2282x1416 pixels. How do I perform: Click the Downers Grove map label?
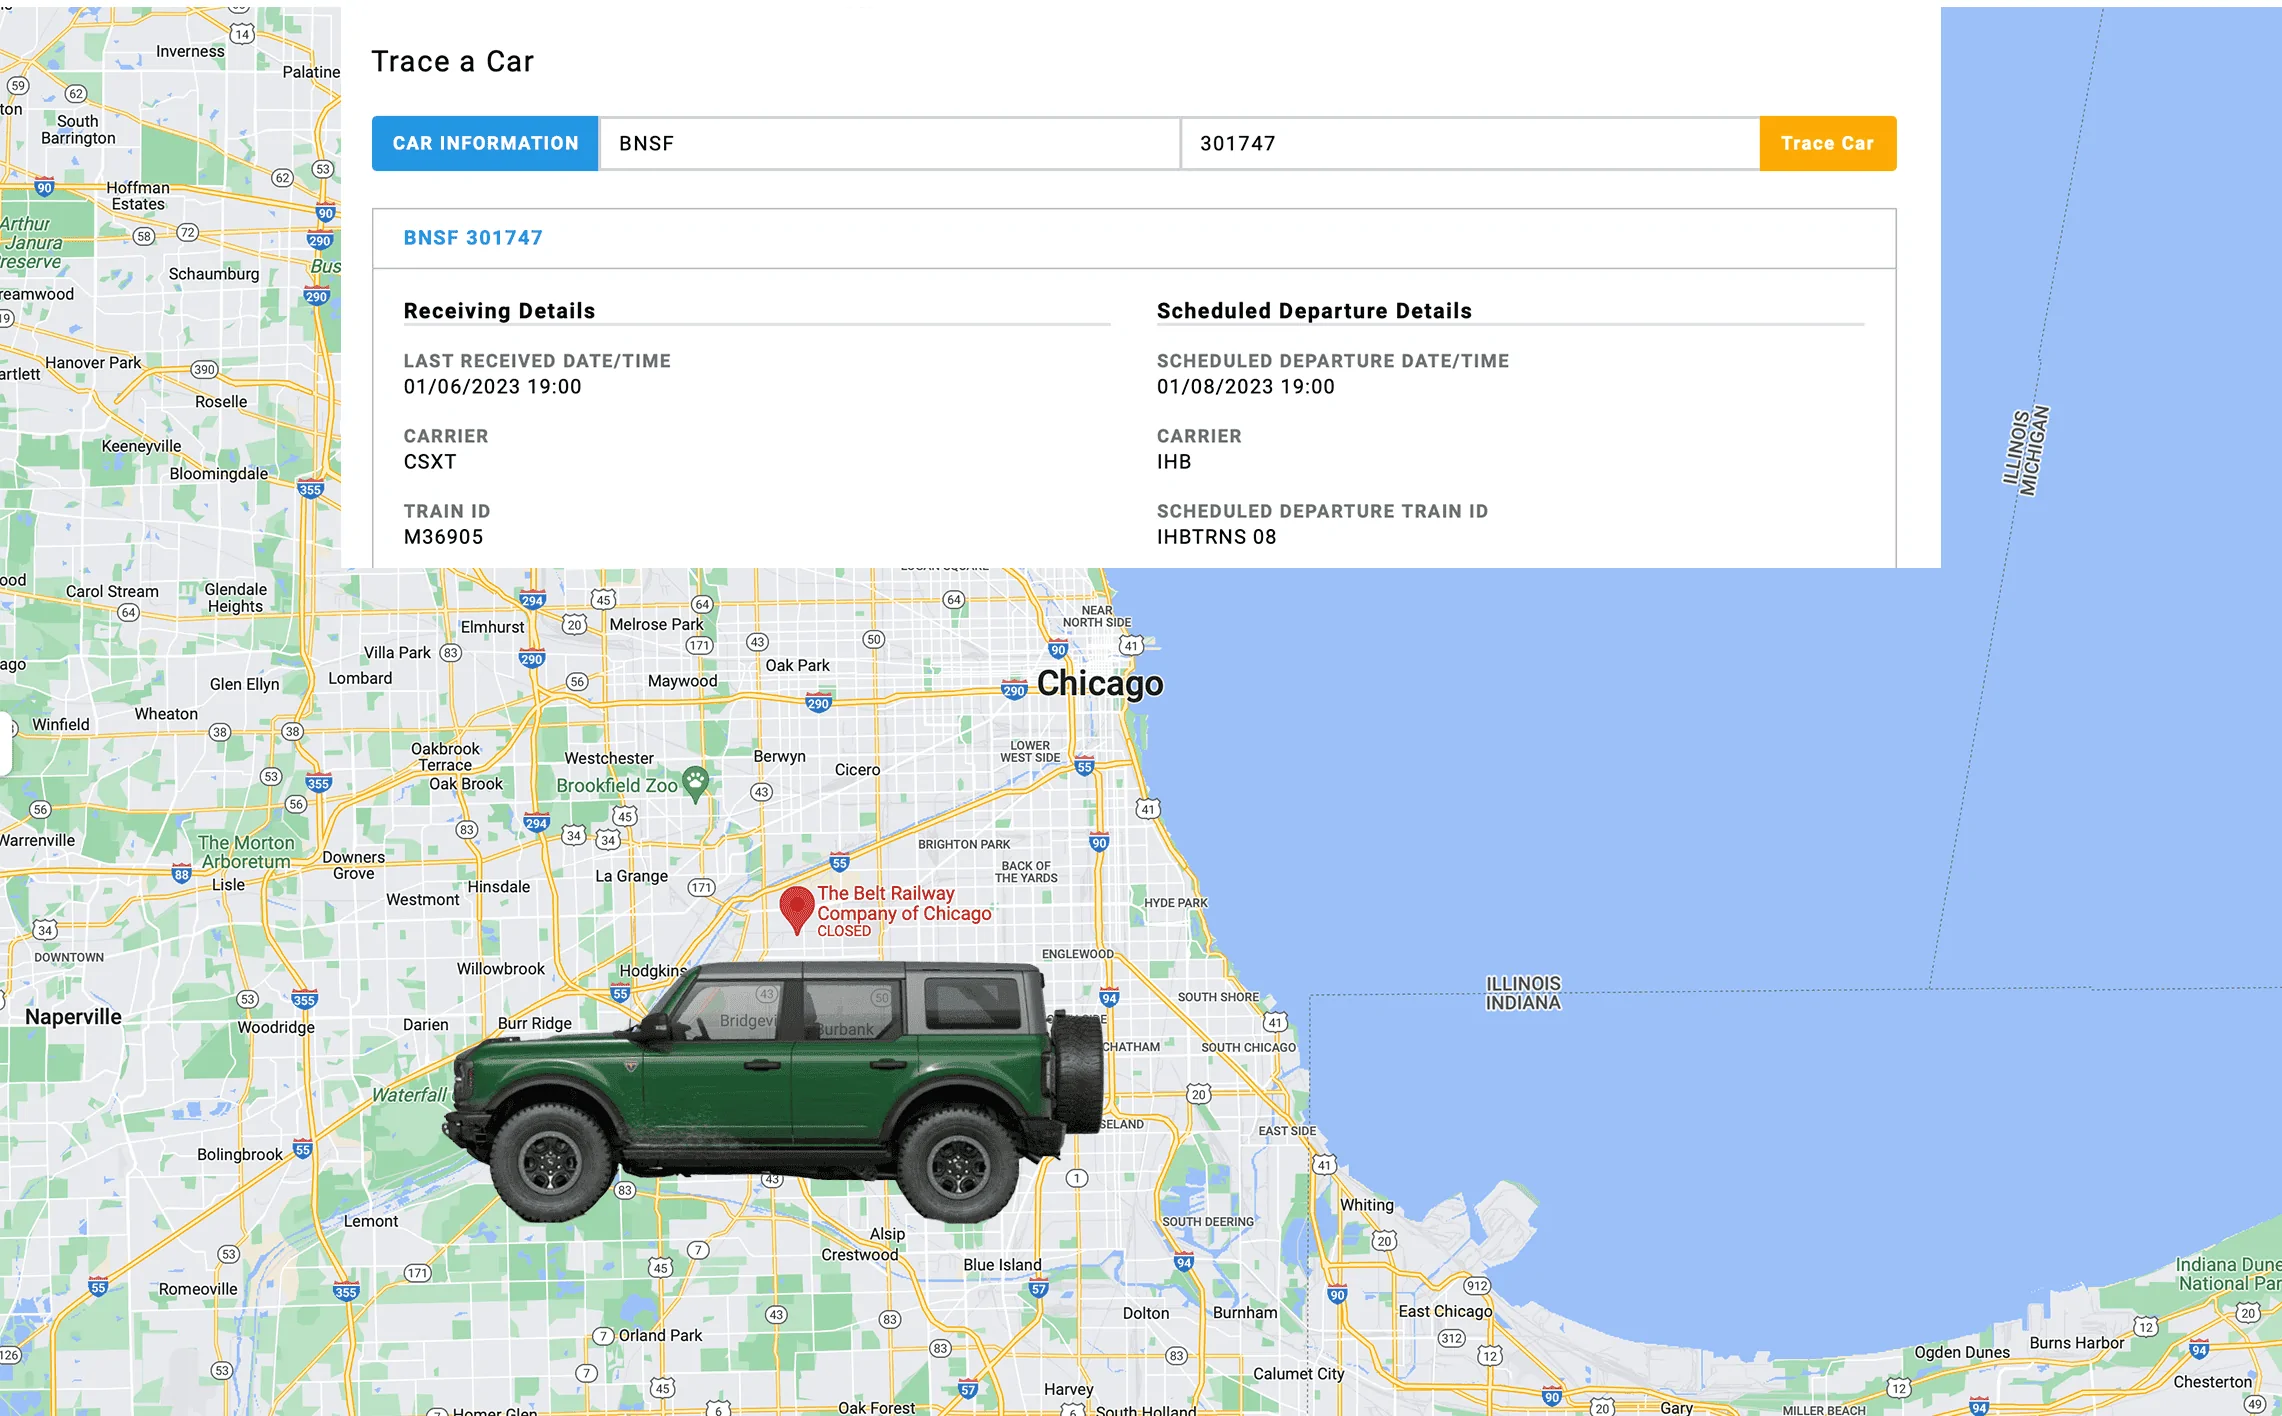(353, 865)
